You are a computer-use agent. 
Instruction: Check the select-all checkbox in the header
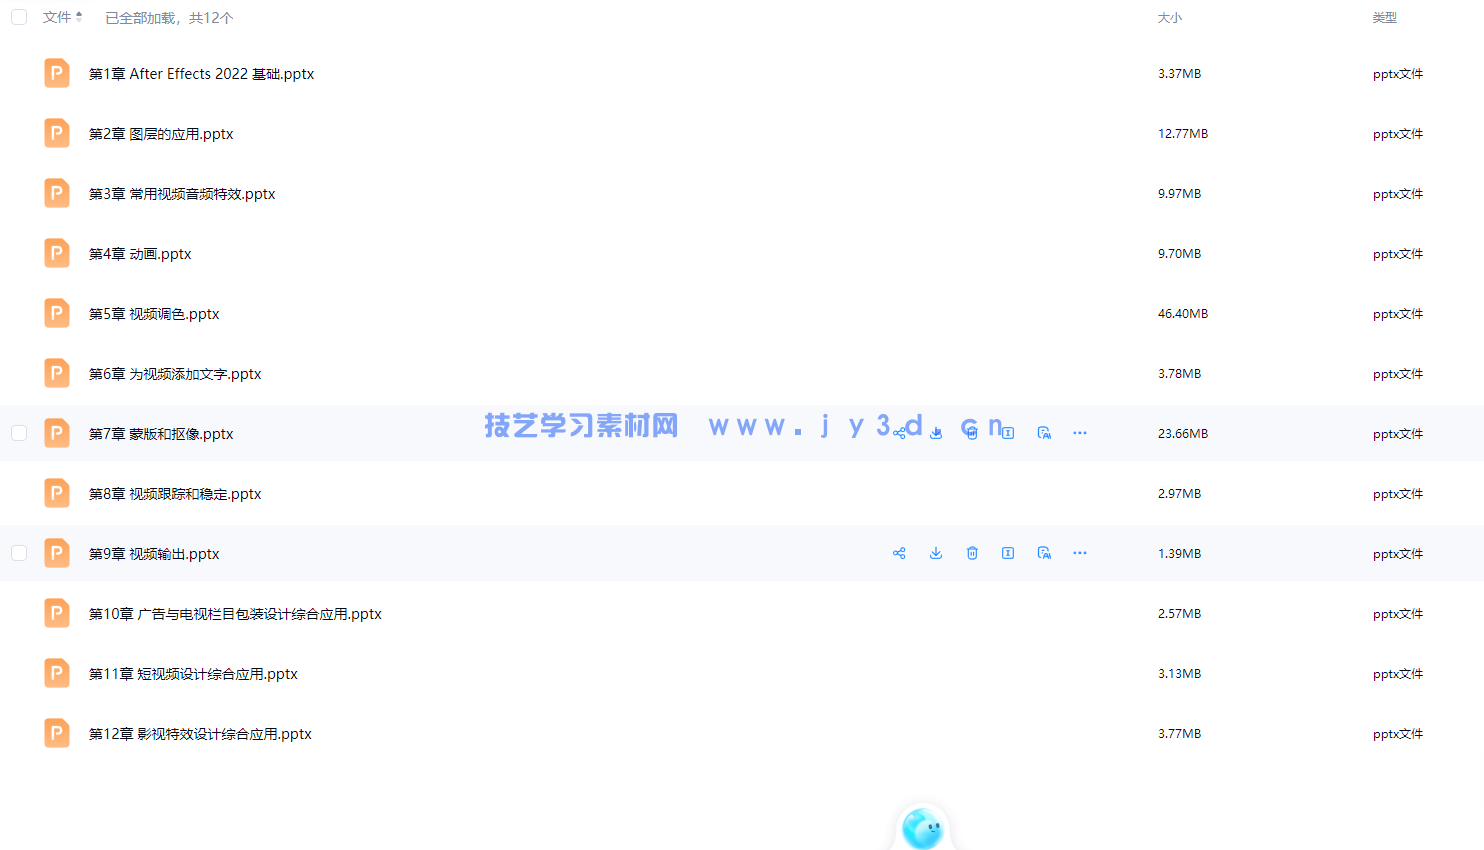(18, 17)
